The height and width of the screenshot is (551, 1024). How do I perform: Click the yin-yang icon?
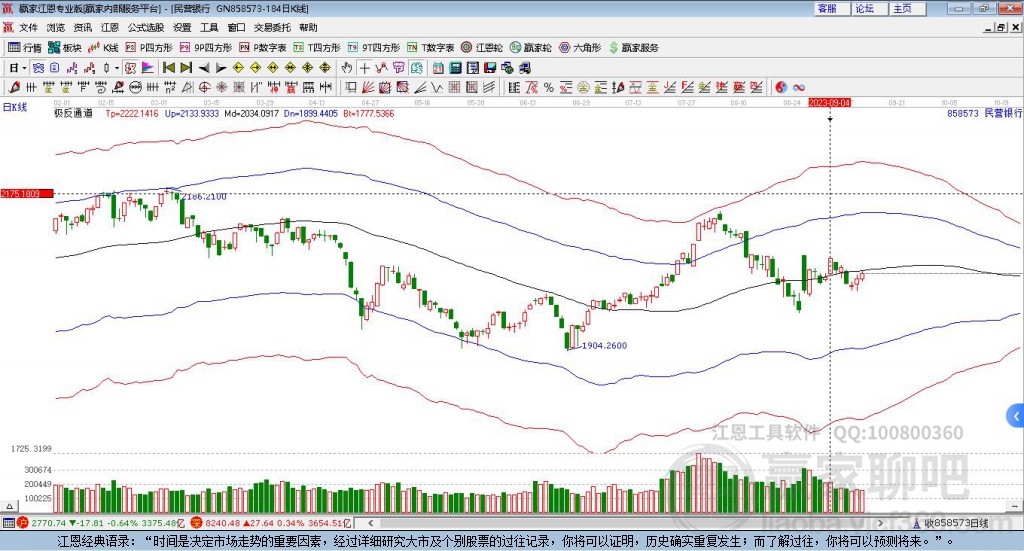pyautogui.click(x=781, y=87)
